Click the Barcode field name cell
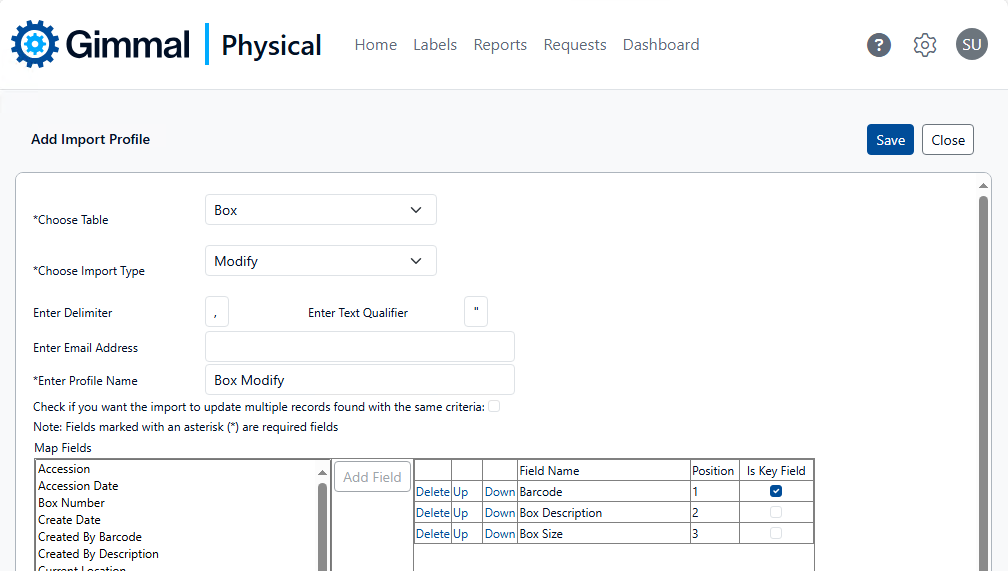 pyautogui.click(x=604, y=492)
